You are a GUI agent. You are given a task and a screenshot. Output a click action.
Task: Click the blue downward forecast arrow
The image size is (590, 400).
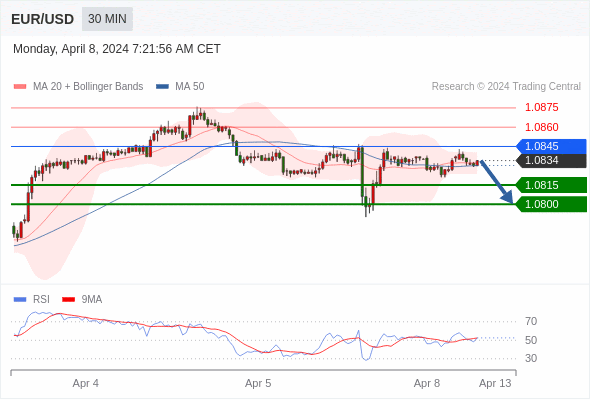point(497,182)
